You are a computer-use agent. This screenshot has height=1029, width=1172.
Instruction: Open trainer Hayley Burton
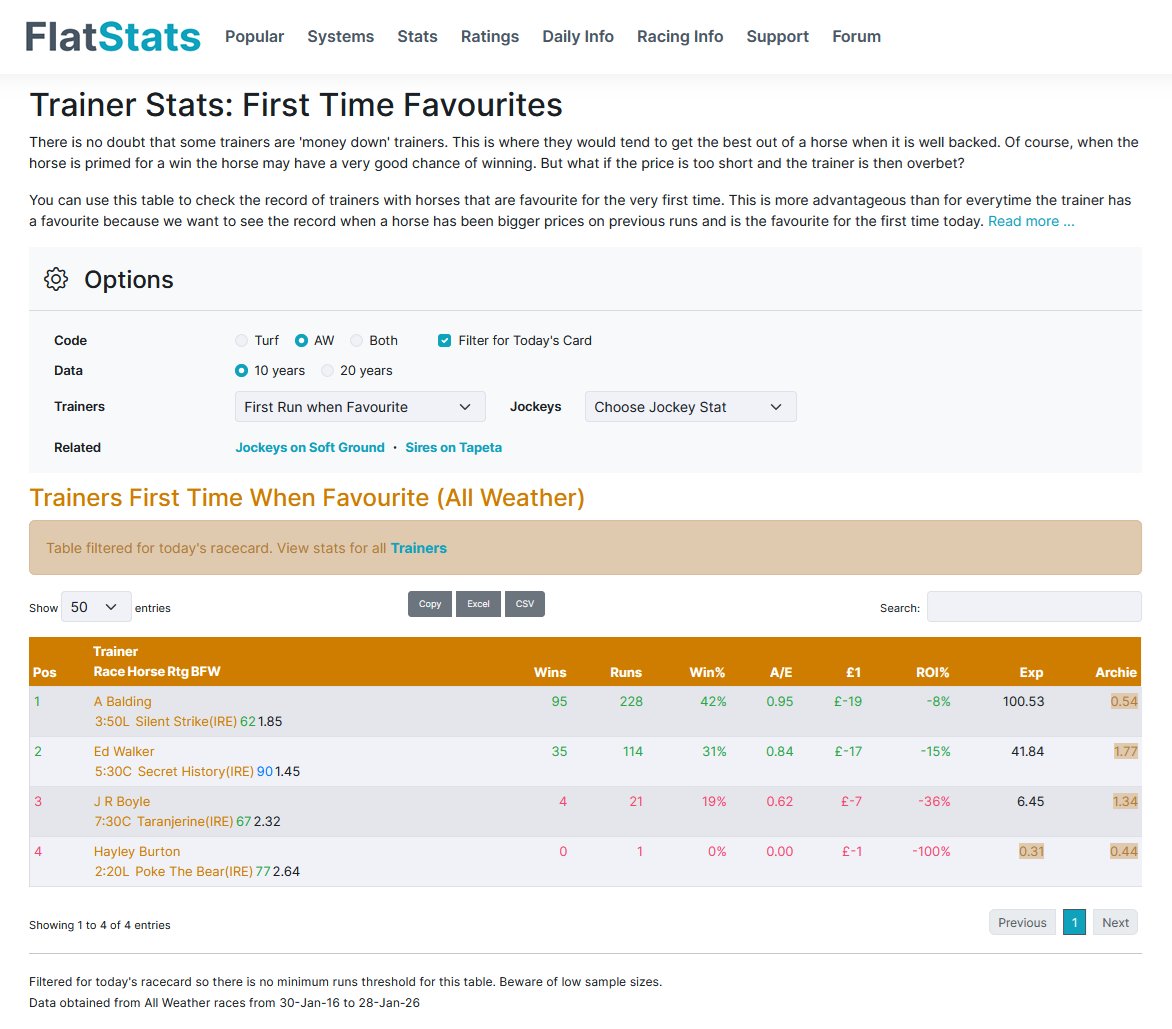[137, 852]
